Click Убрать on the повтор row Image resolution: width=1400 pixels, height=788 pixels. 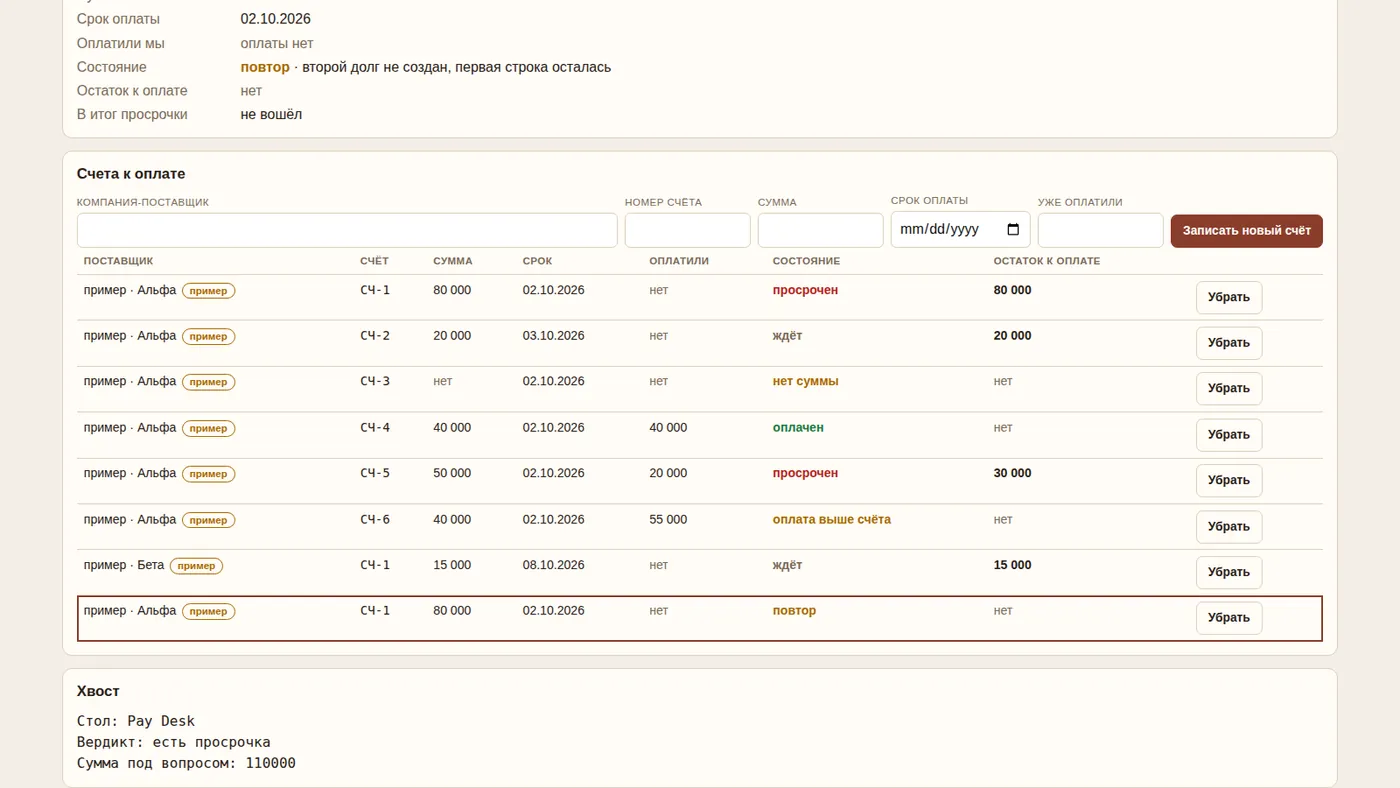click(x=1229, y=618)
